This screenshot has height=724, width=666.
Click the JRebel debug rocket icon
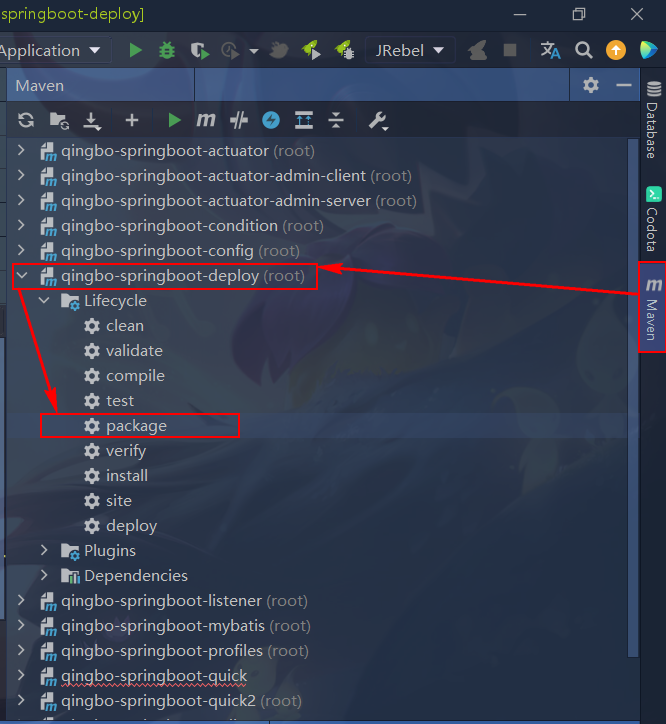[345, 50]
